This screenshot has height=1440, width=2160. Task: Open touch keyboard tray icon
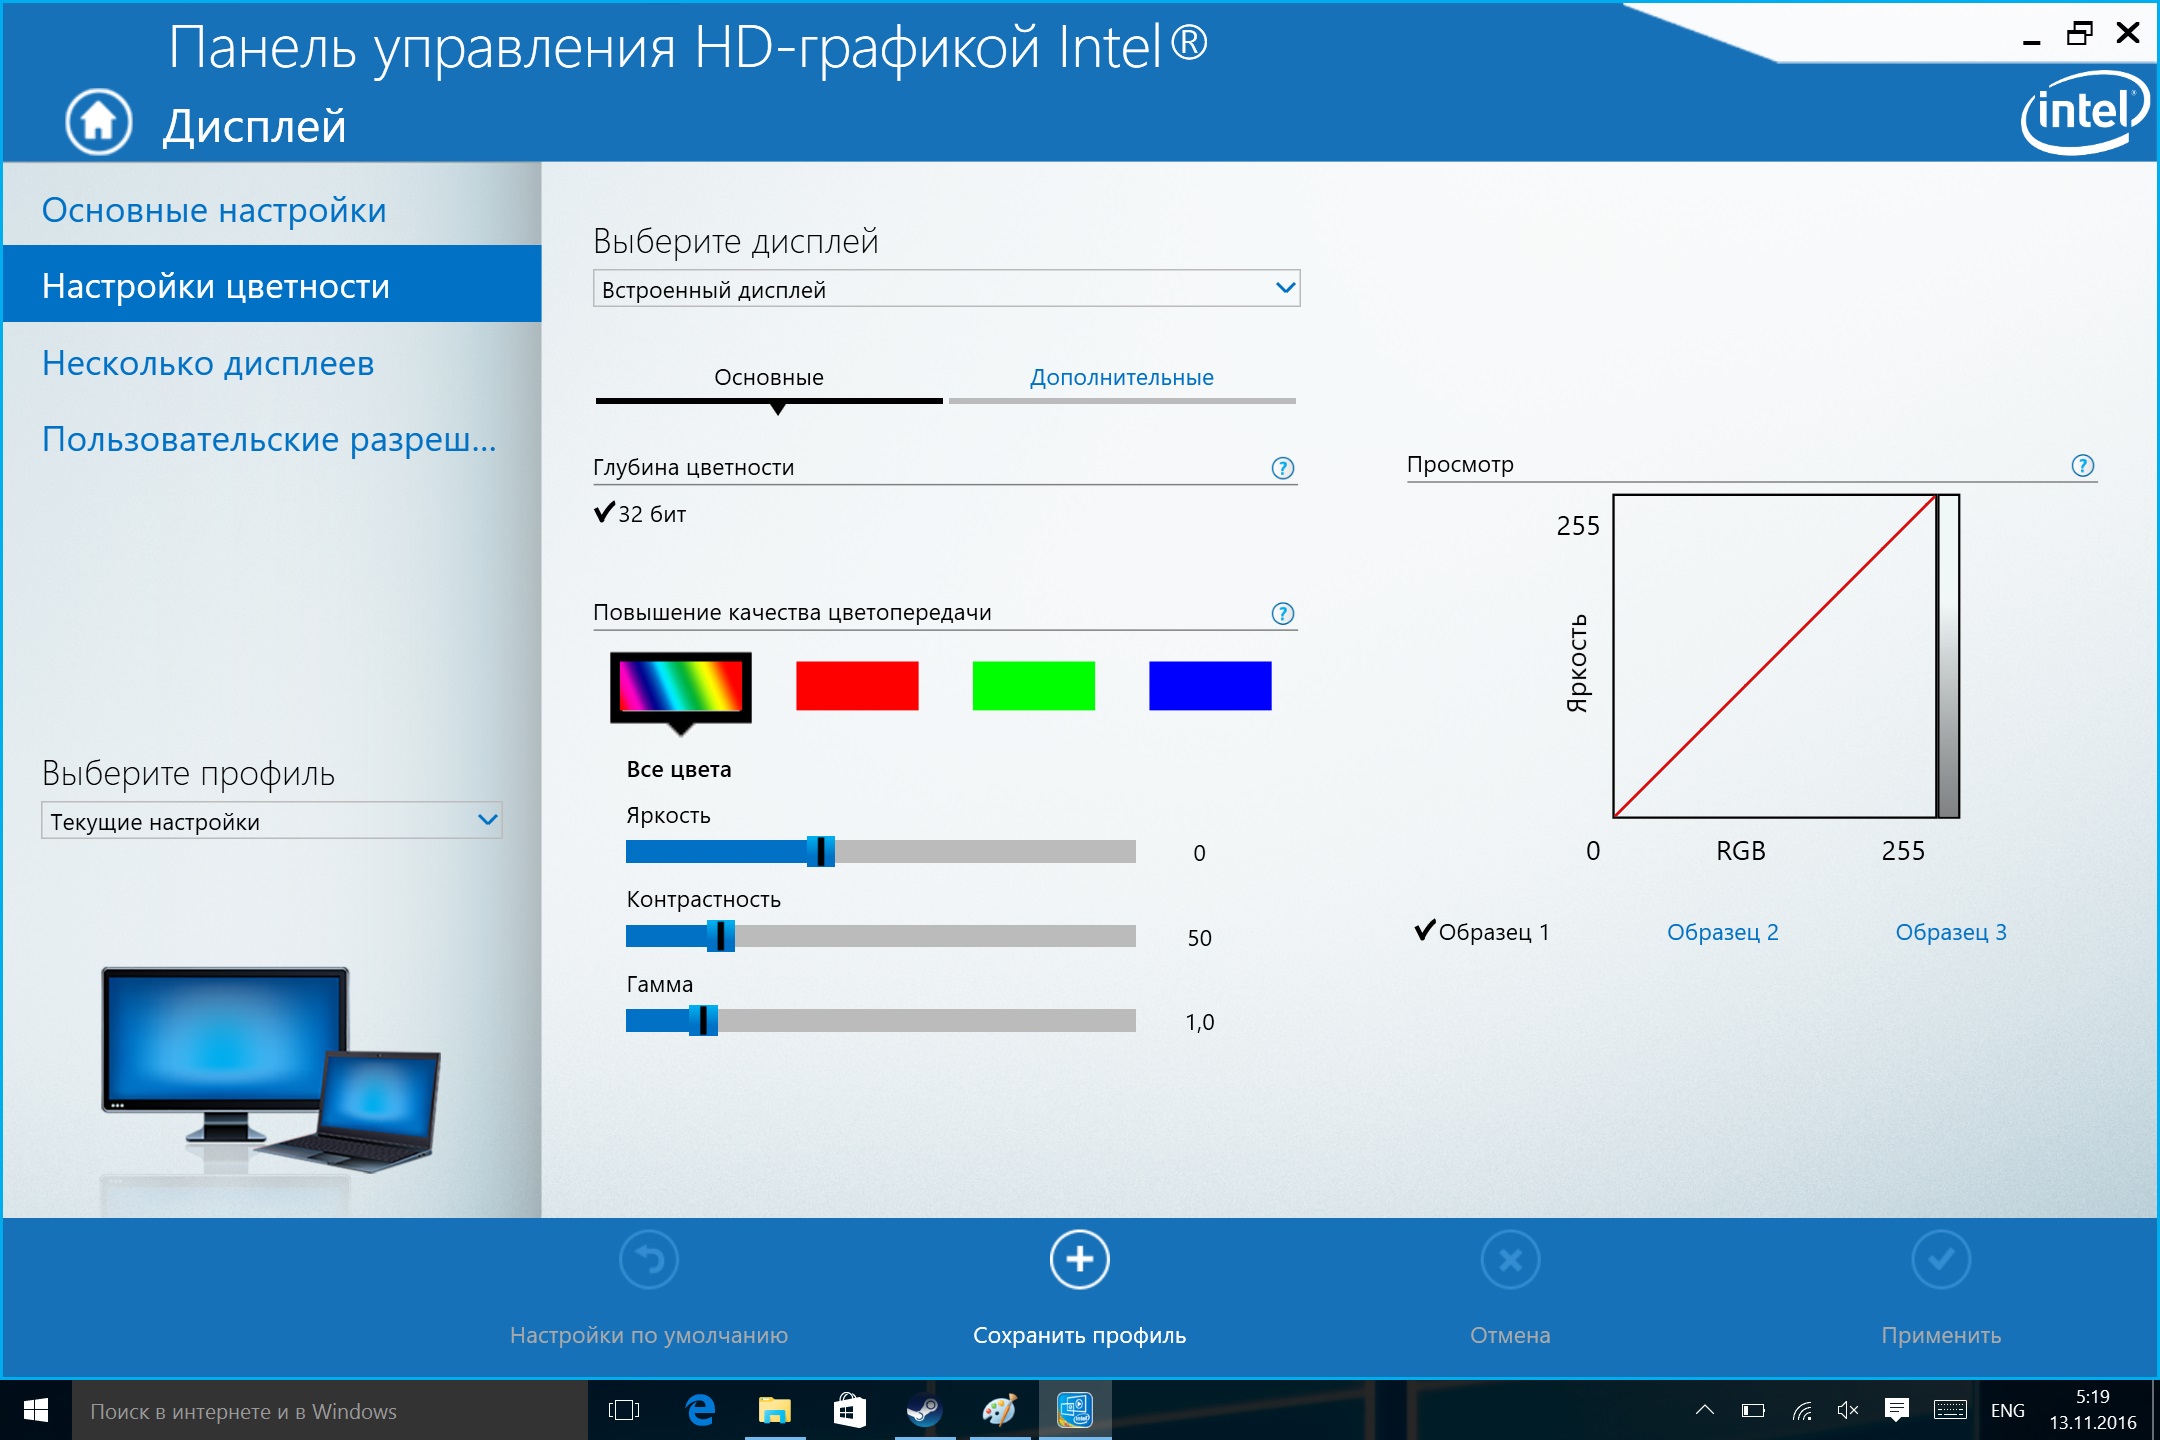click(x=1950, y=1410)
